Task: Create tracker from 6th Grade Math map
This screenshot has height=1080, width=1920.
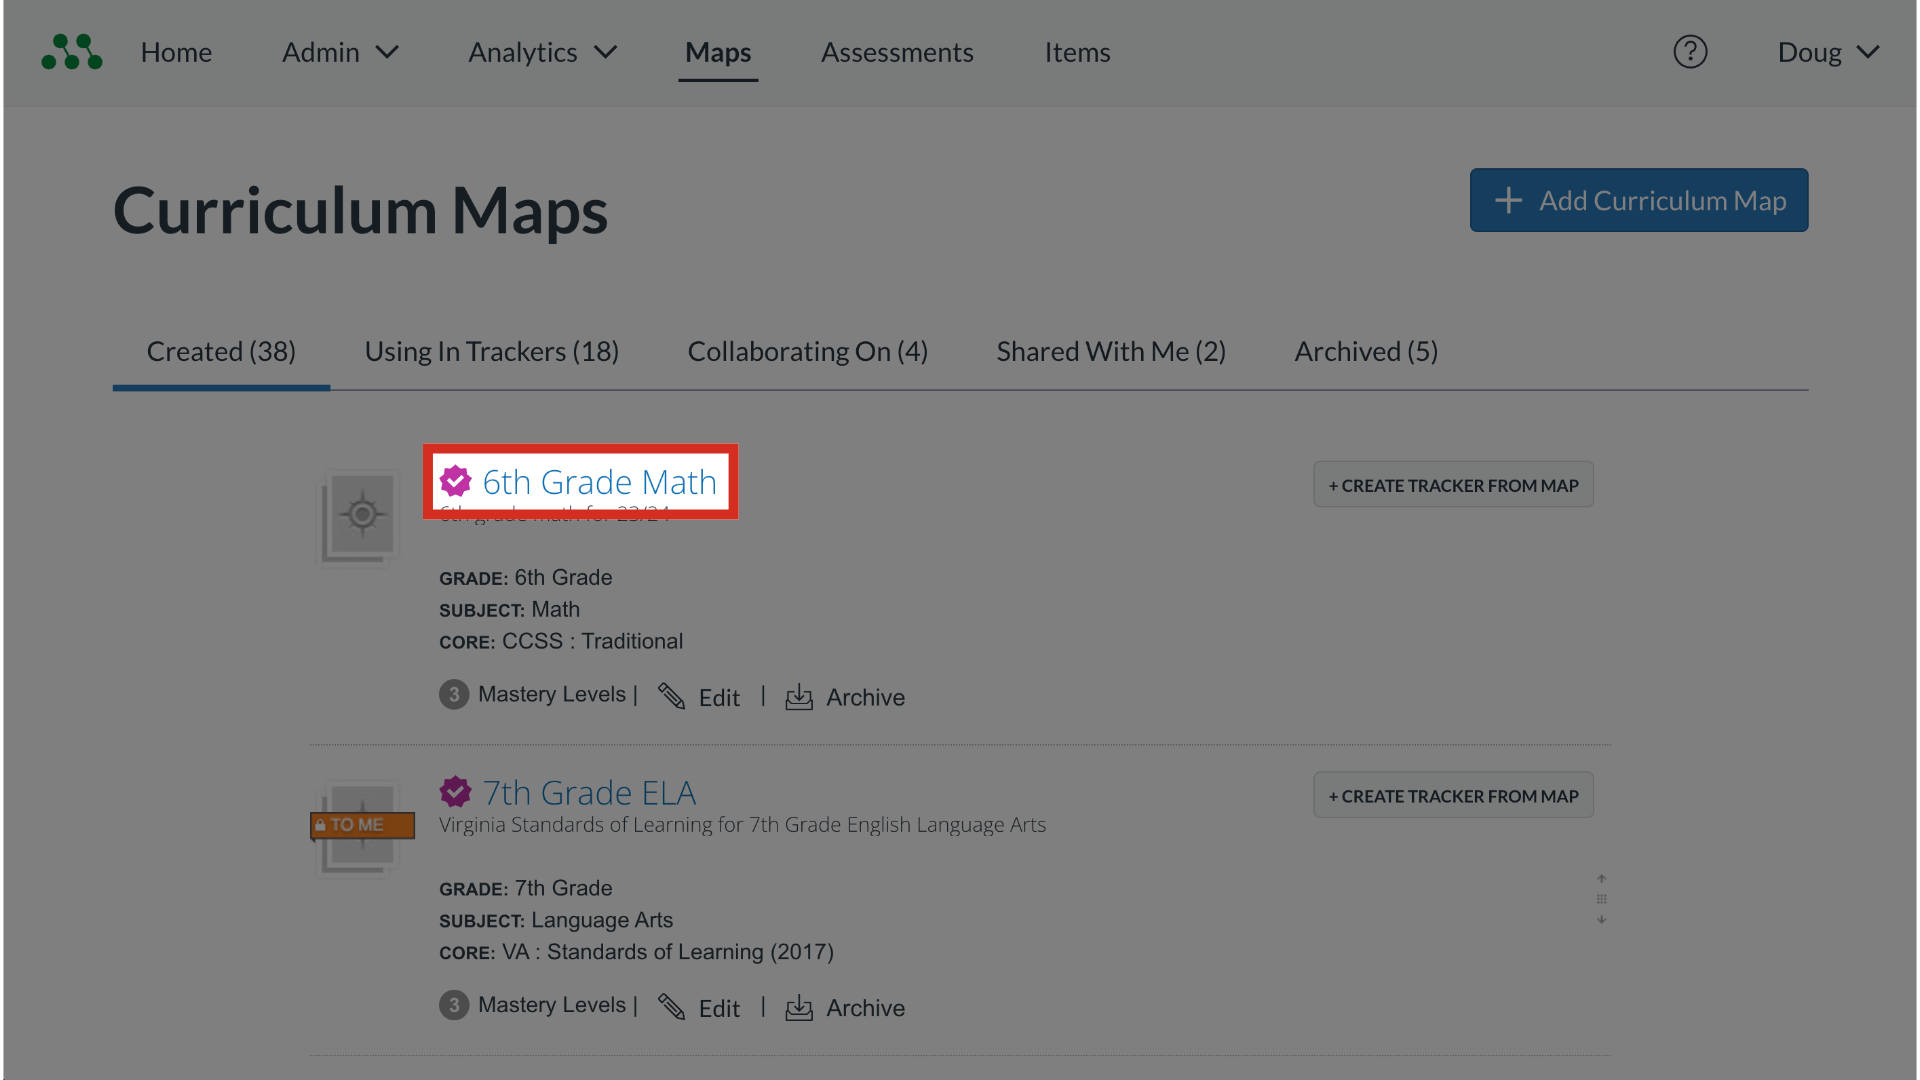Action: [x=1453, y=485]
